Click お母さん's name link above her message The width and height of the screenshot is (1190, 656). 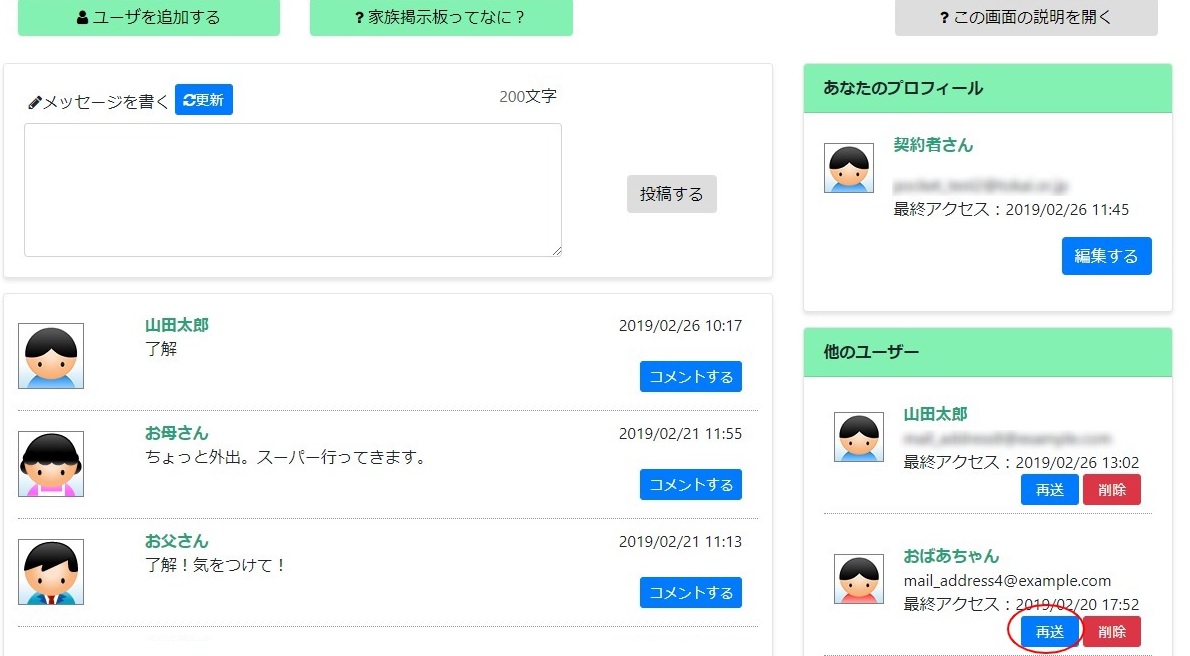click(175, 433)
